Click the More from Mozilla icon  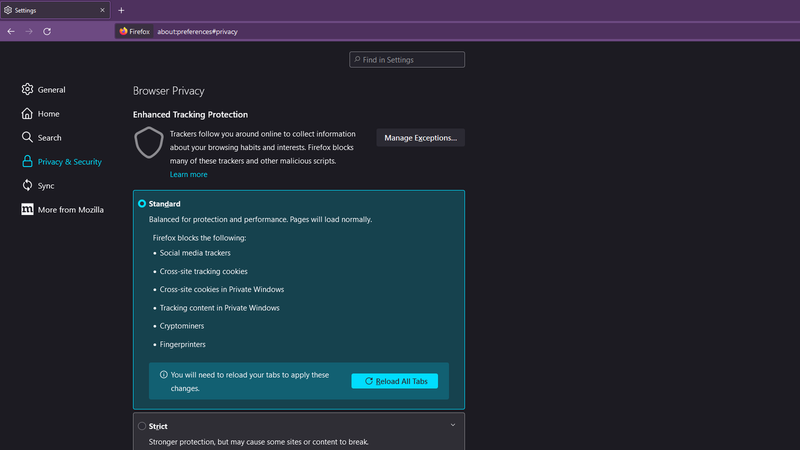[x=28, y=210]
